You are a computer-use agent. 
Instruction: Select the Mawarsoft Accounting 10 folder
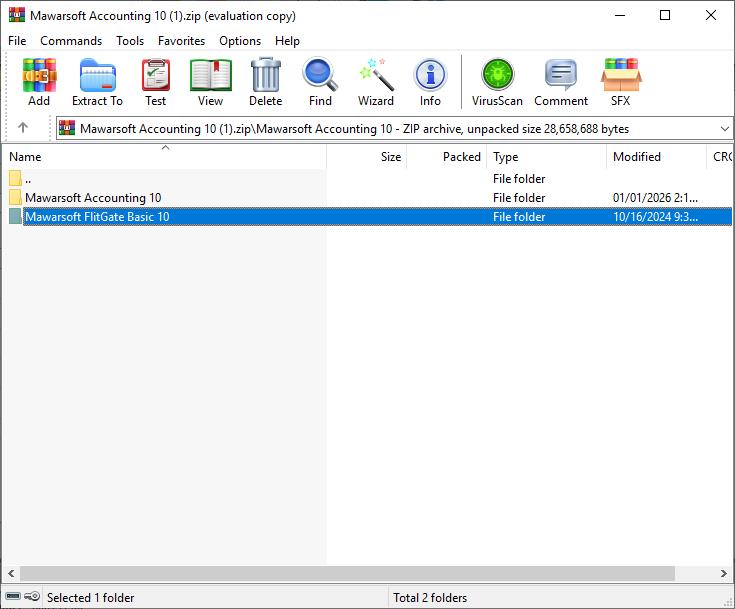[x=93, y=198]
